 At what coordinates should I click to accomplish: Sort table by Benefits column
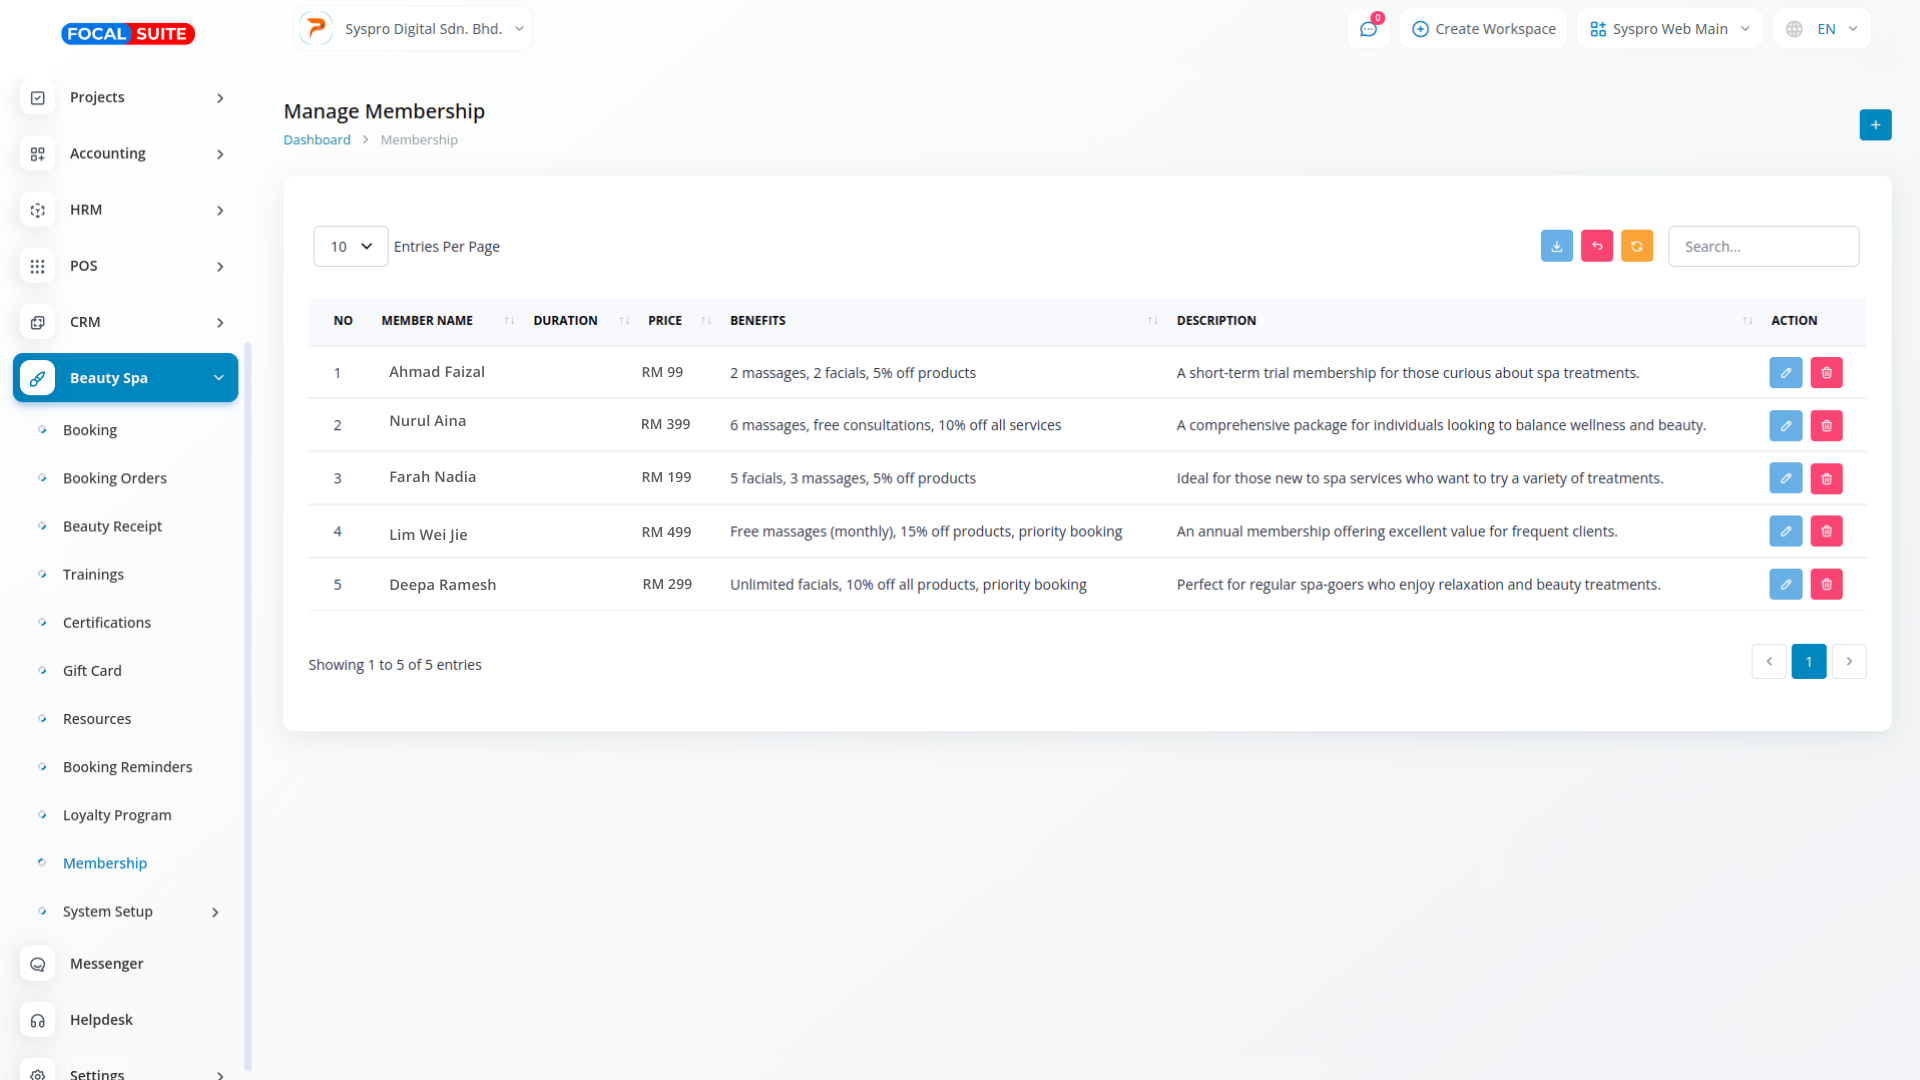point(757,321)
